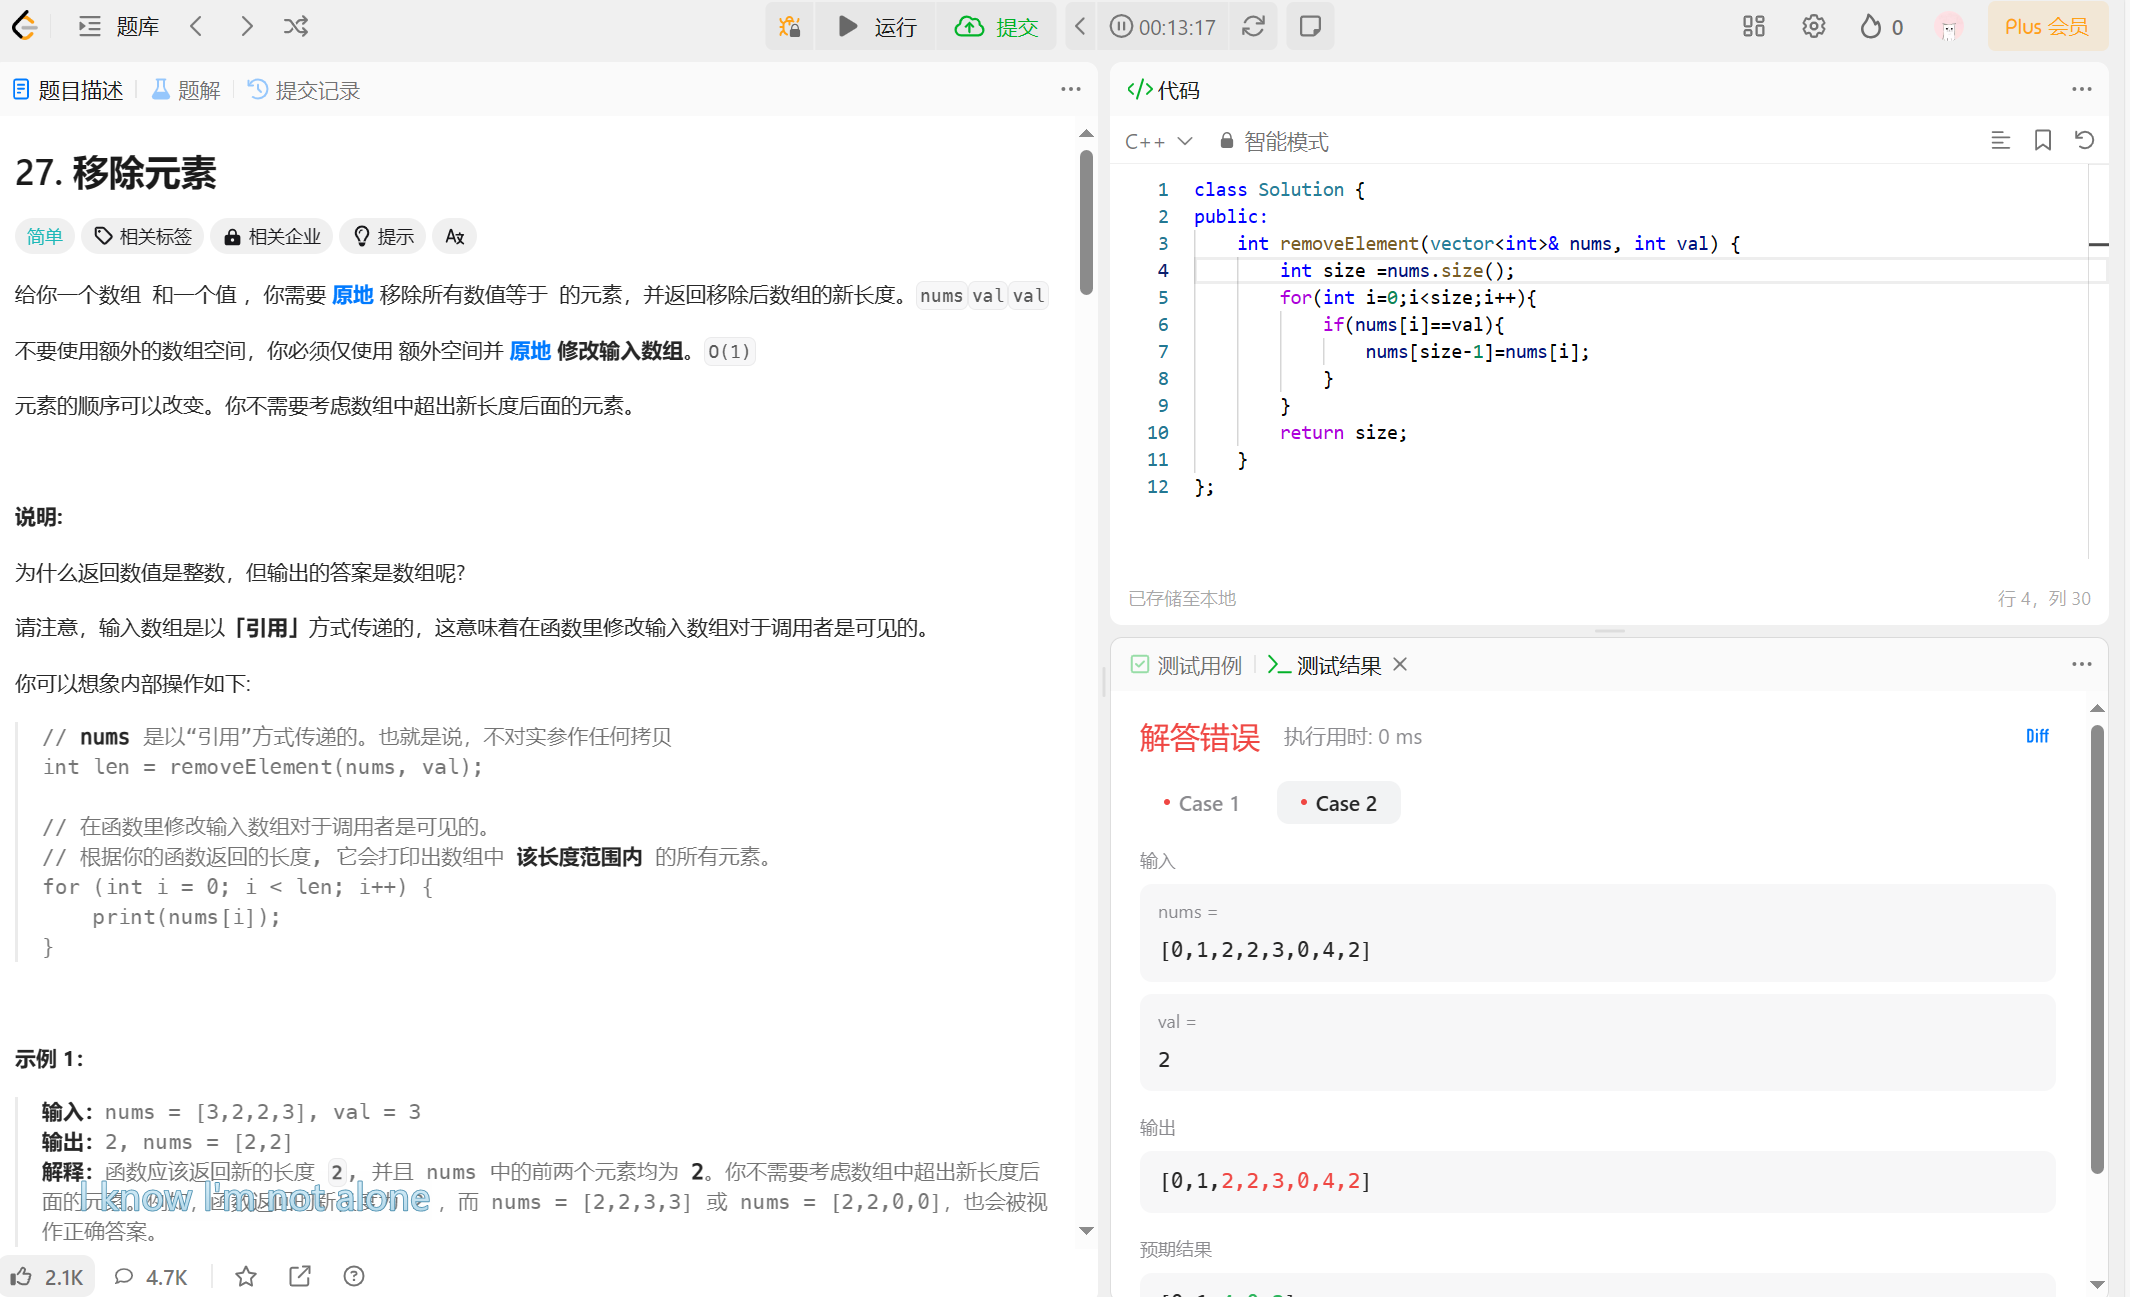Open the first 原地 link
2130x1297 pixels.
352,294
